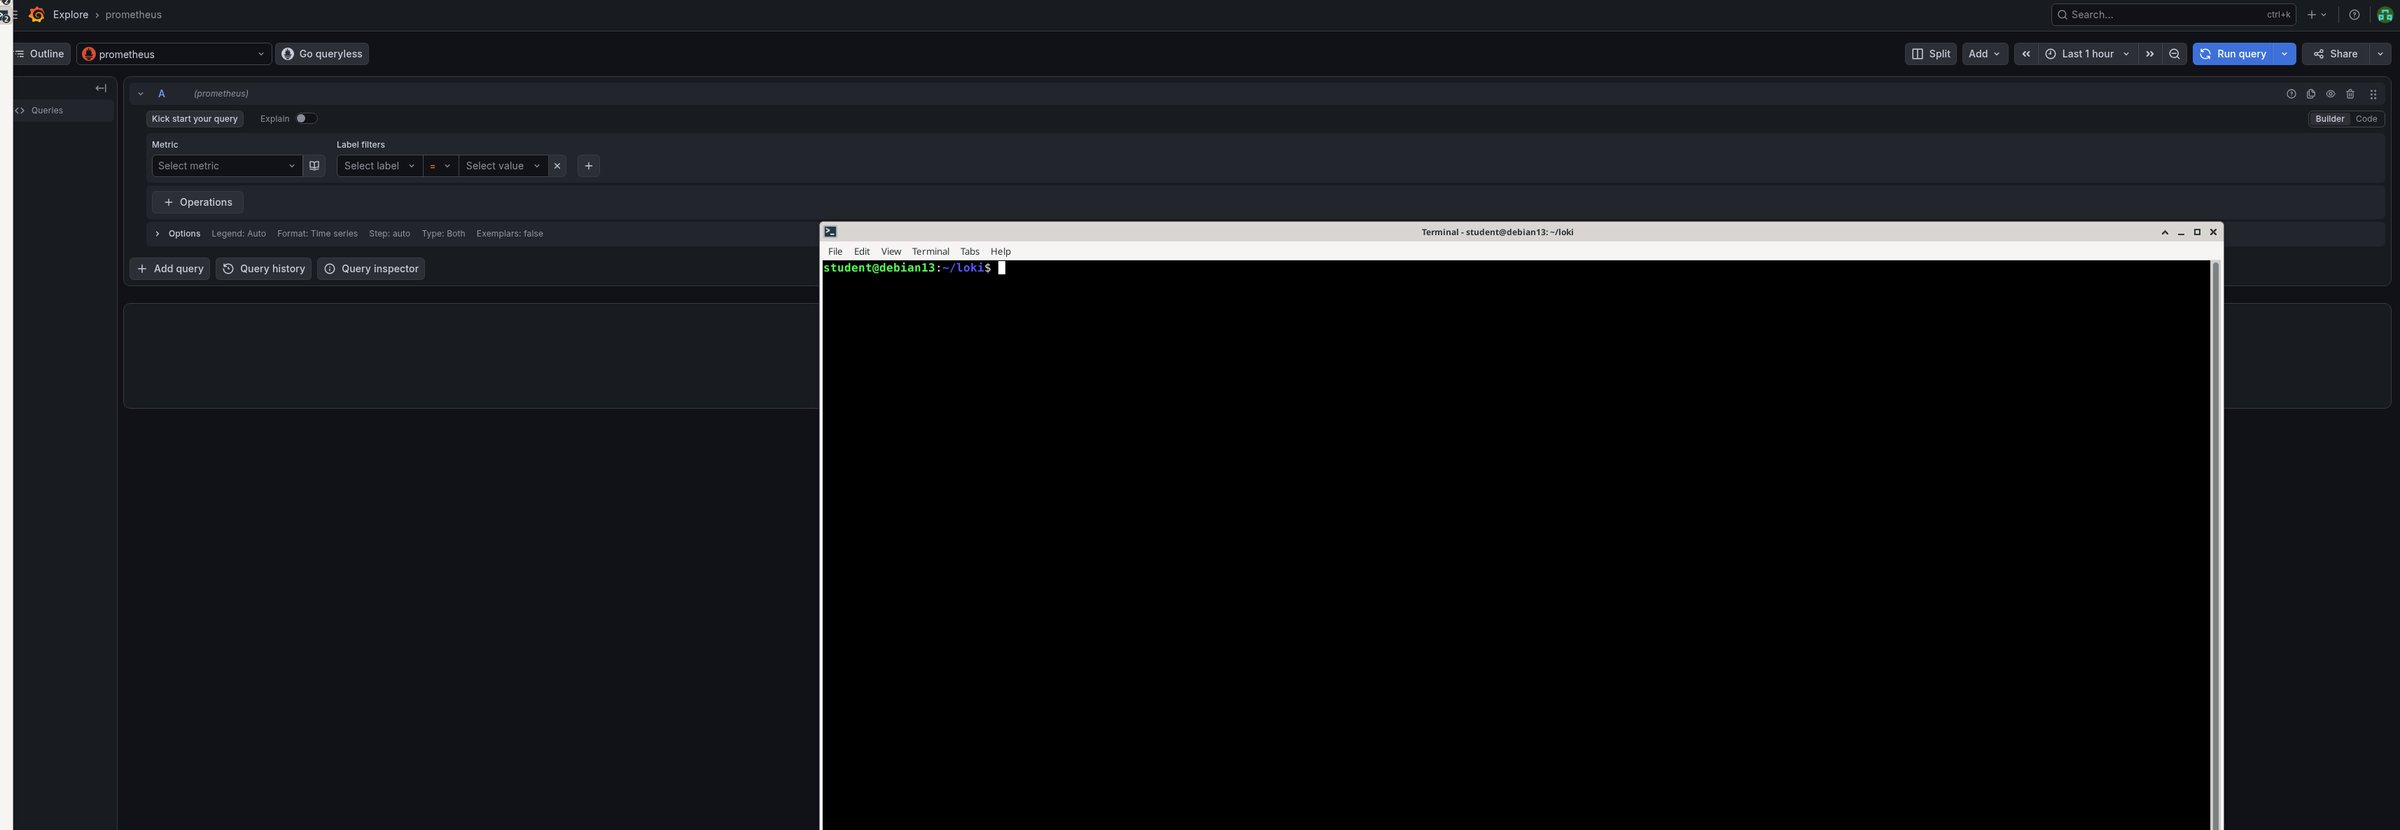The image size is (2400, 830).
Task: Click the query letter A name
Action: [x=161, y=93]
